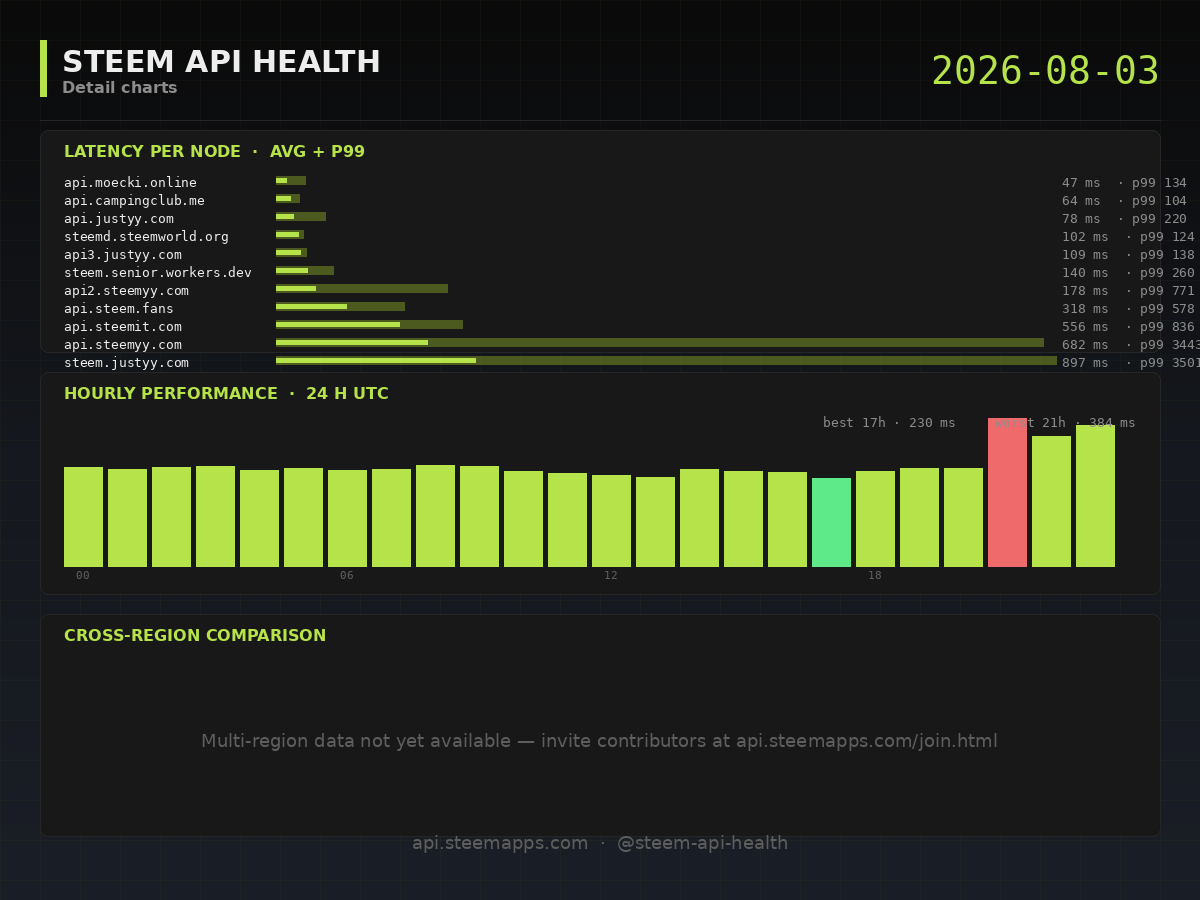Click the 556 ms · p99 836 value
Screen dimensions: 1200x900
tap(1128, 327)
